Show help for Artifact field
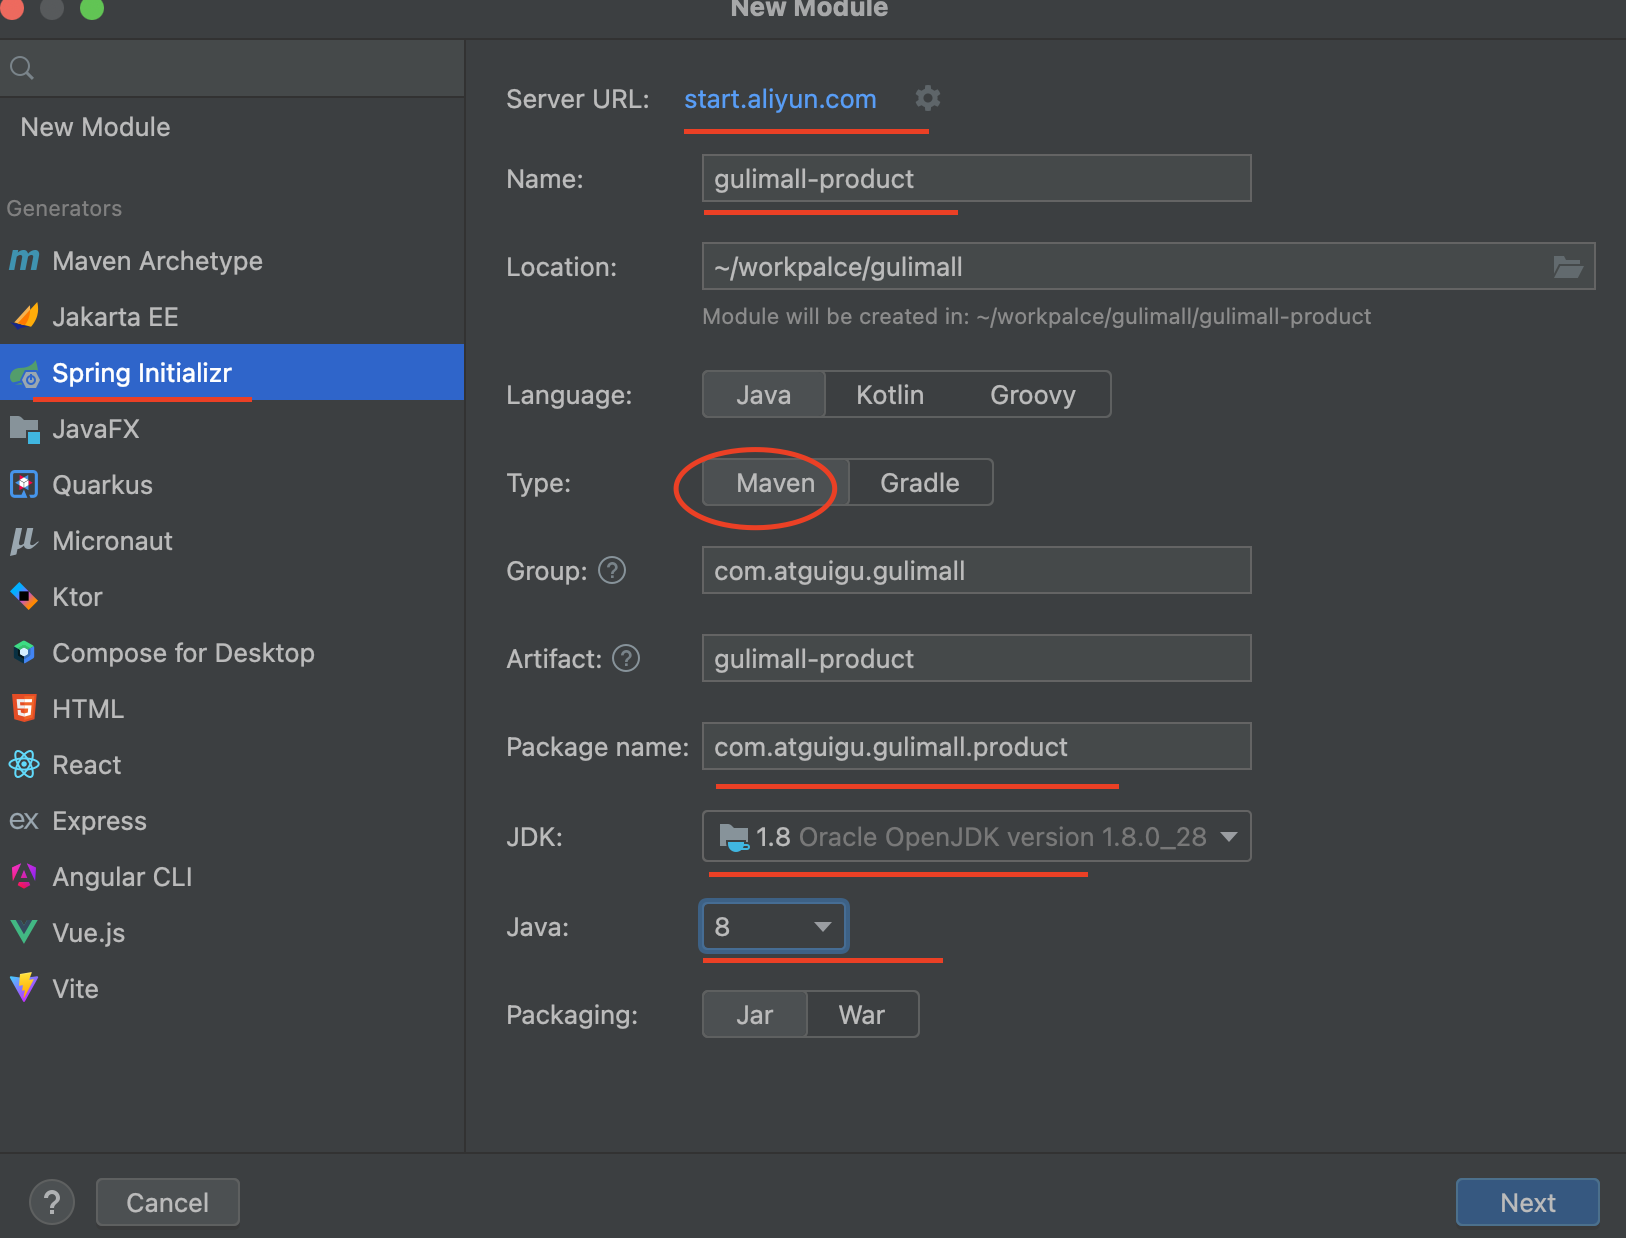Image resolution: width=1626 pixels, height=1238 pixels. [626, 658]
